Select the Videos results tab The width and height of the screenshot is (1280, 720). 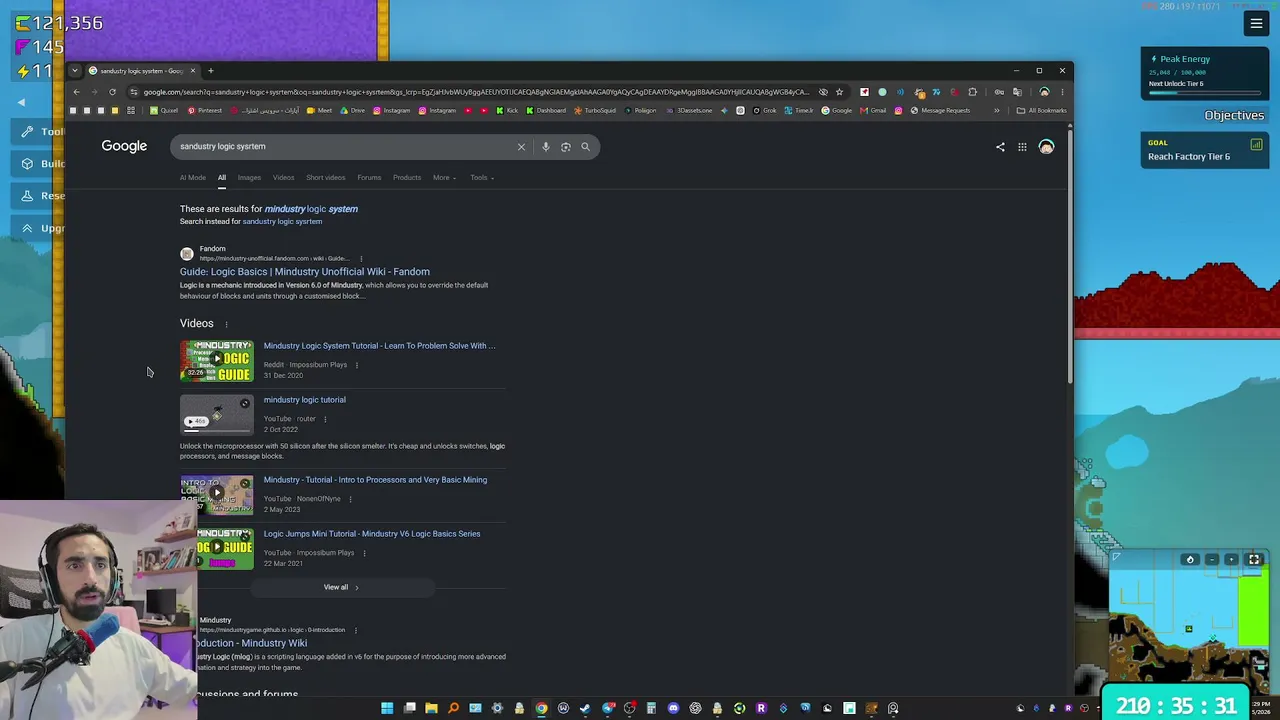[x=284, y=178]
